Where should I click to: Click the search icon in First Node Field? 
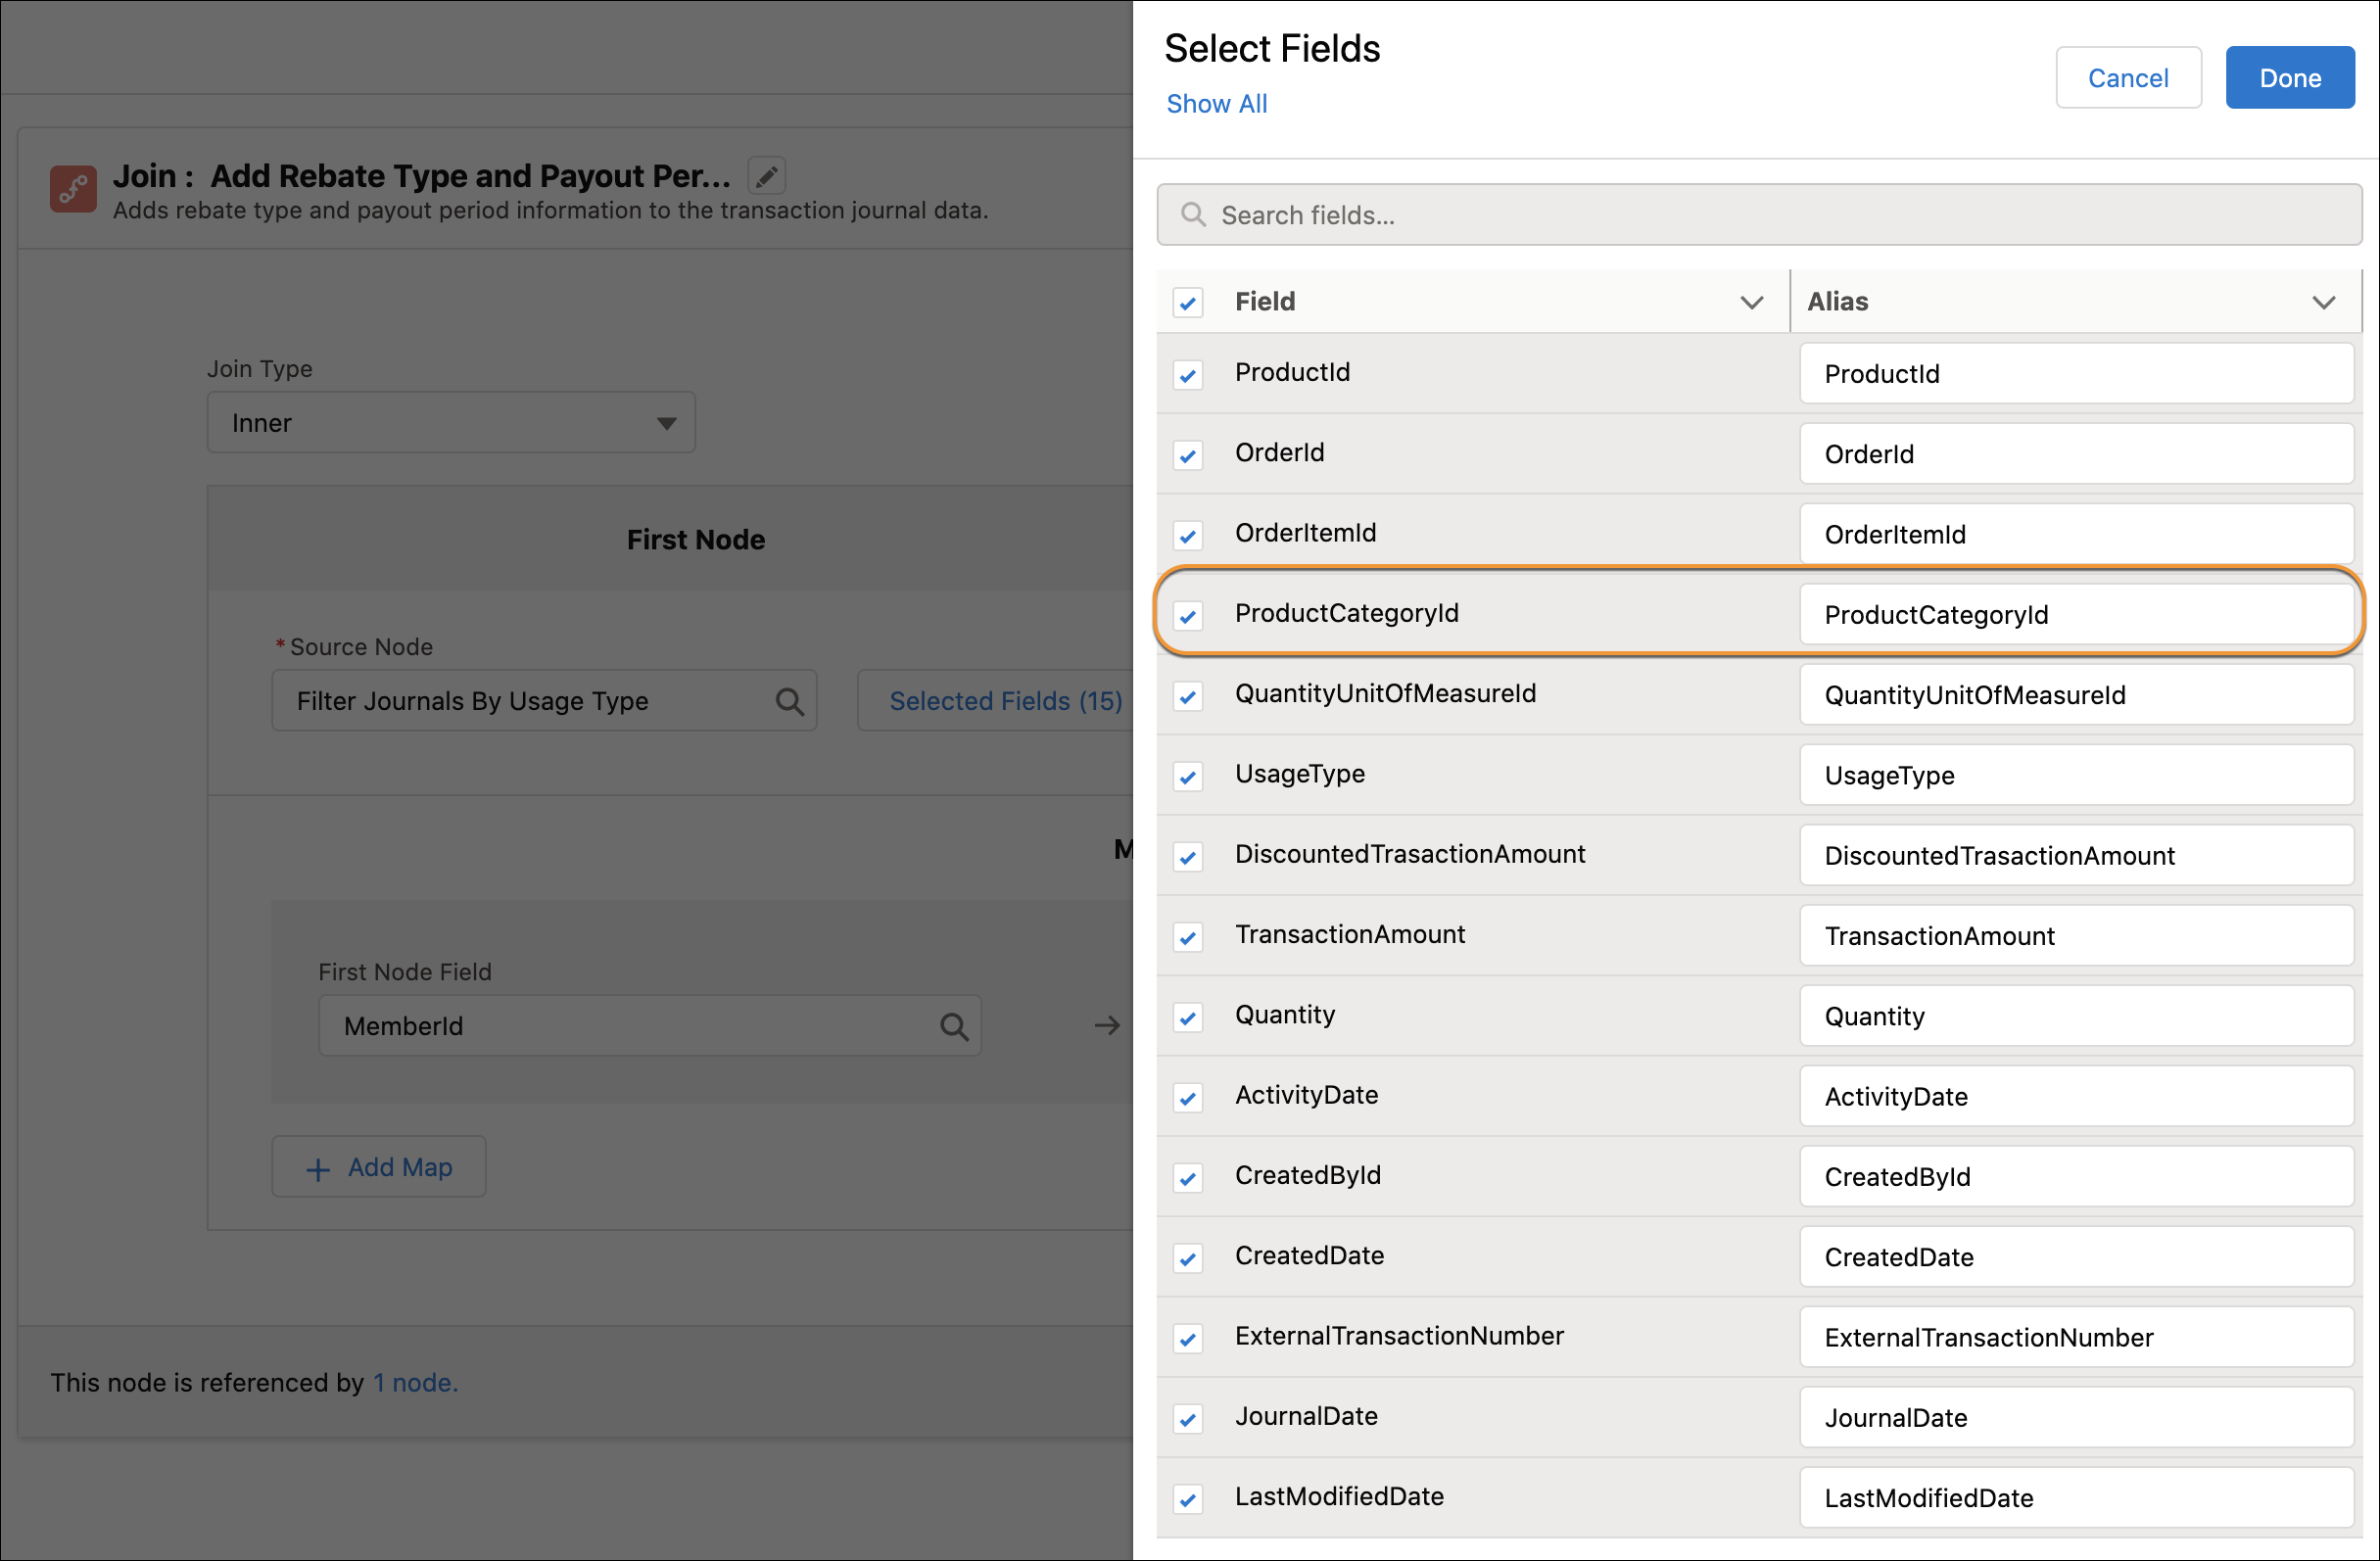pos(954,1027)
